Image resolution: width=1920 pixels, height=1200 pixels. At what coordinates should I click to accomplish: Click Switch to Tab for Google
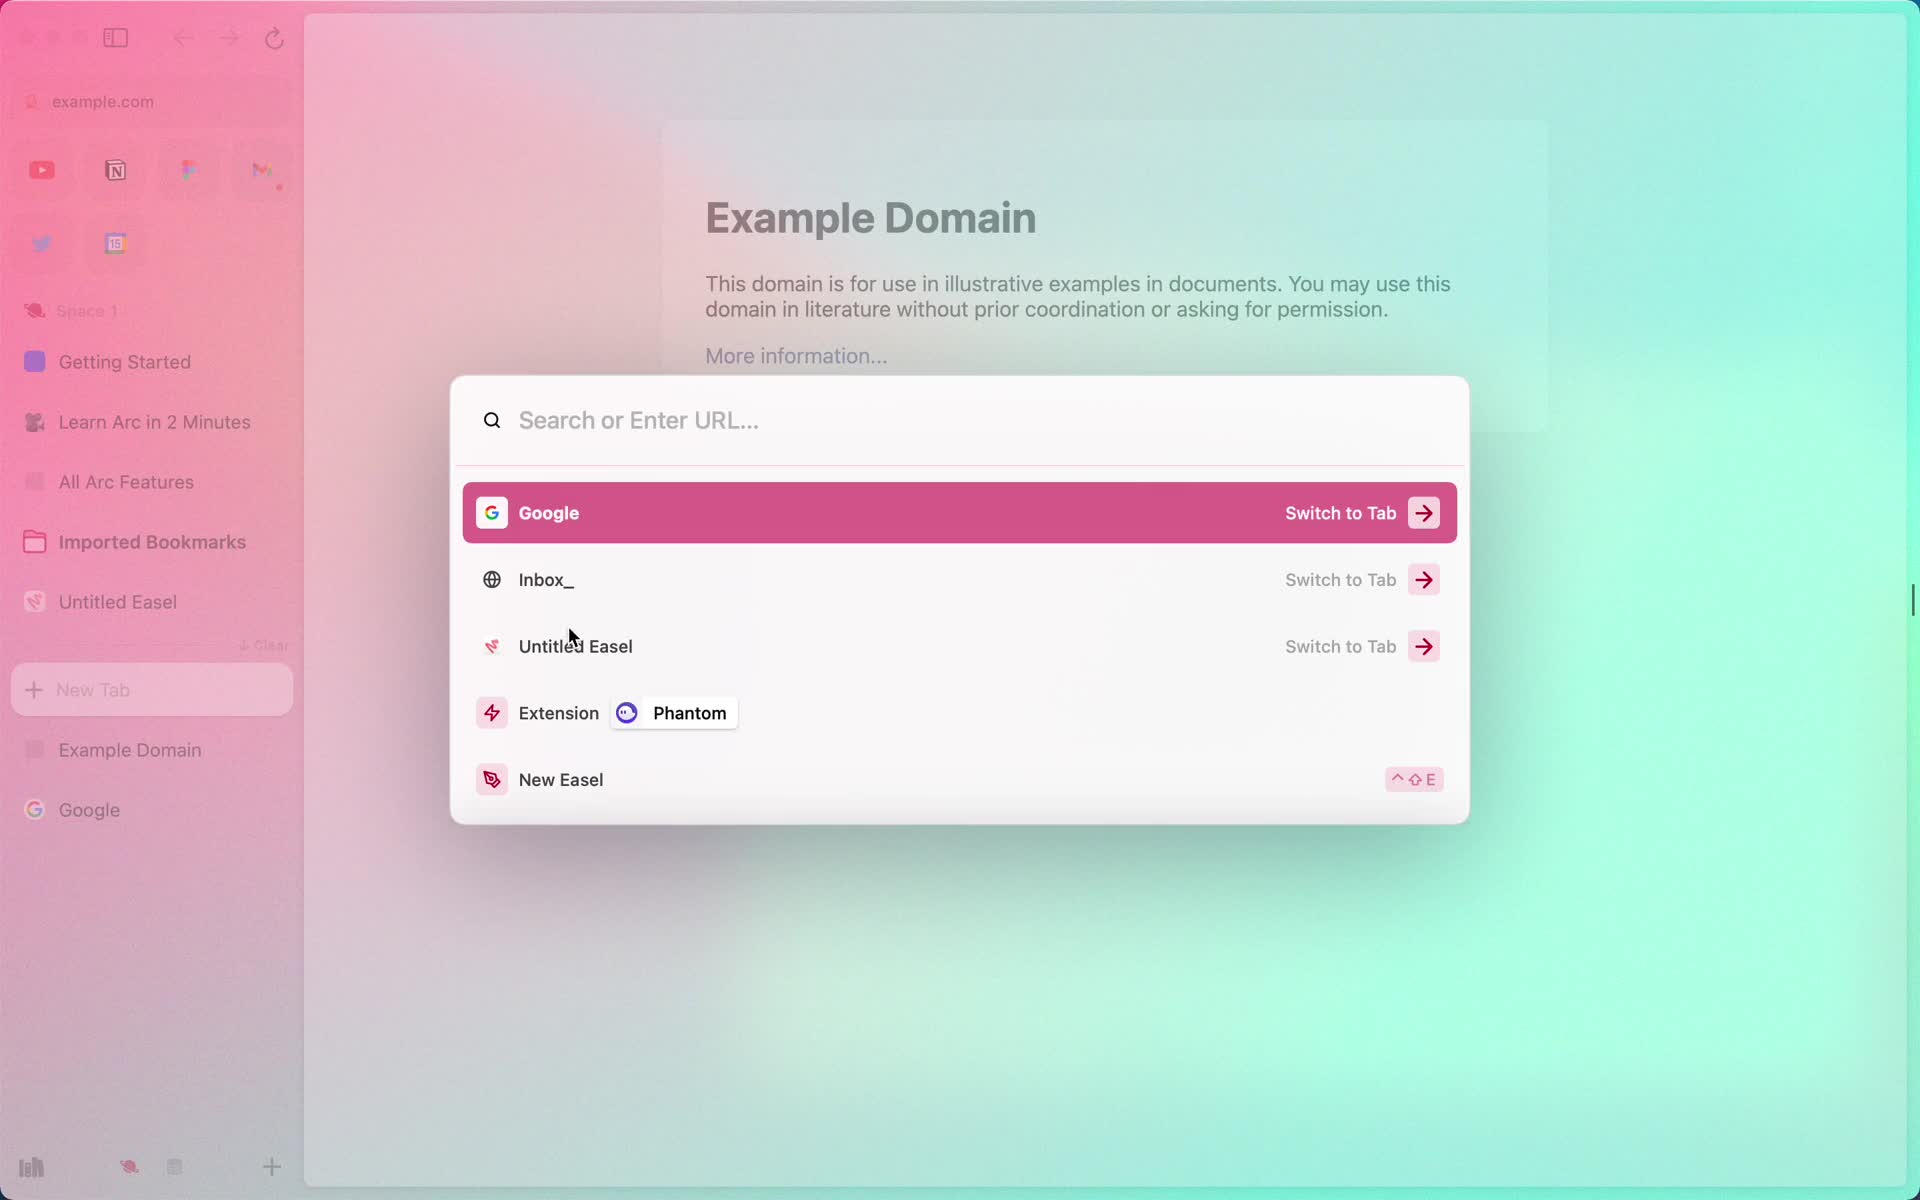pyautogui.click(x=1424, y=513)
